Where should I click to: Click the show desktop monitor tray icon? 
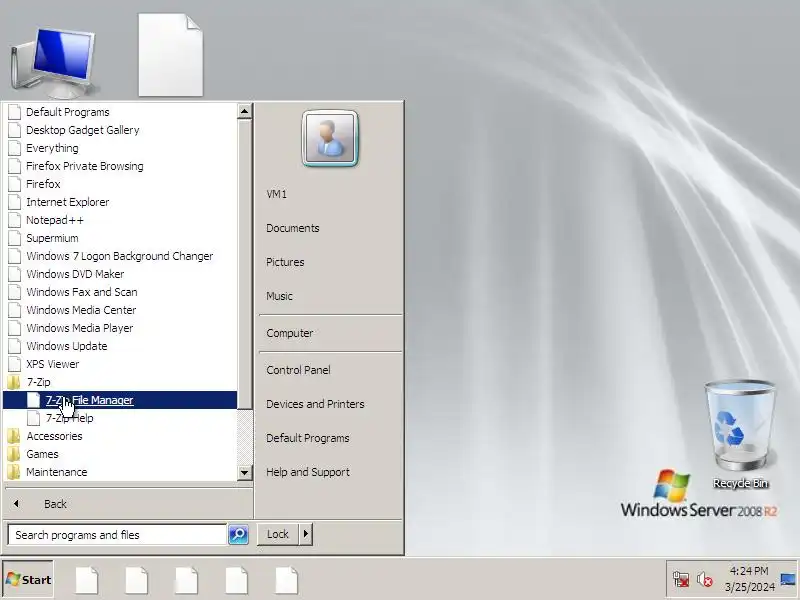click(788, 579)
